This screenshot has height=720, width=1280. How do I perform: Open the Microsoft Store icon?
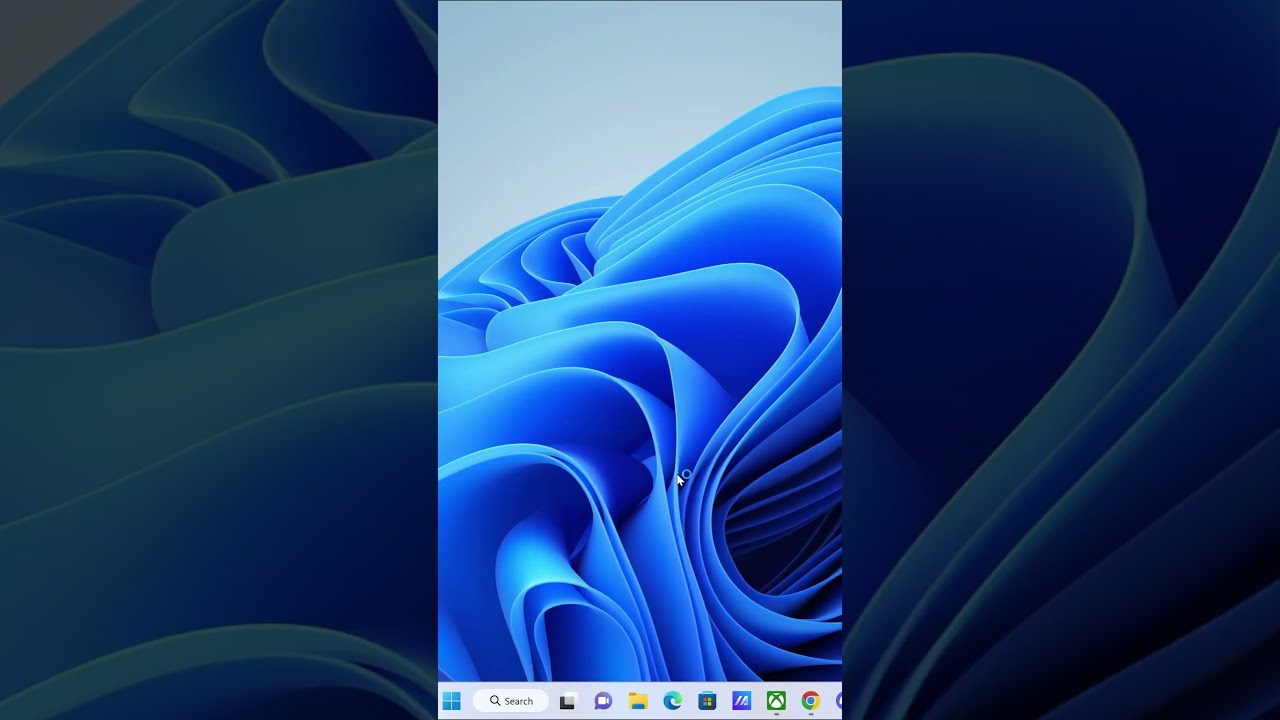(x=707, y=701)
